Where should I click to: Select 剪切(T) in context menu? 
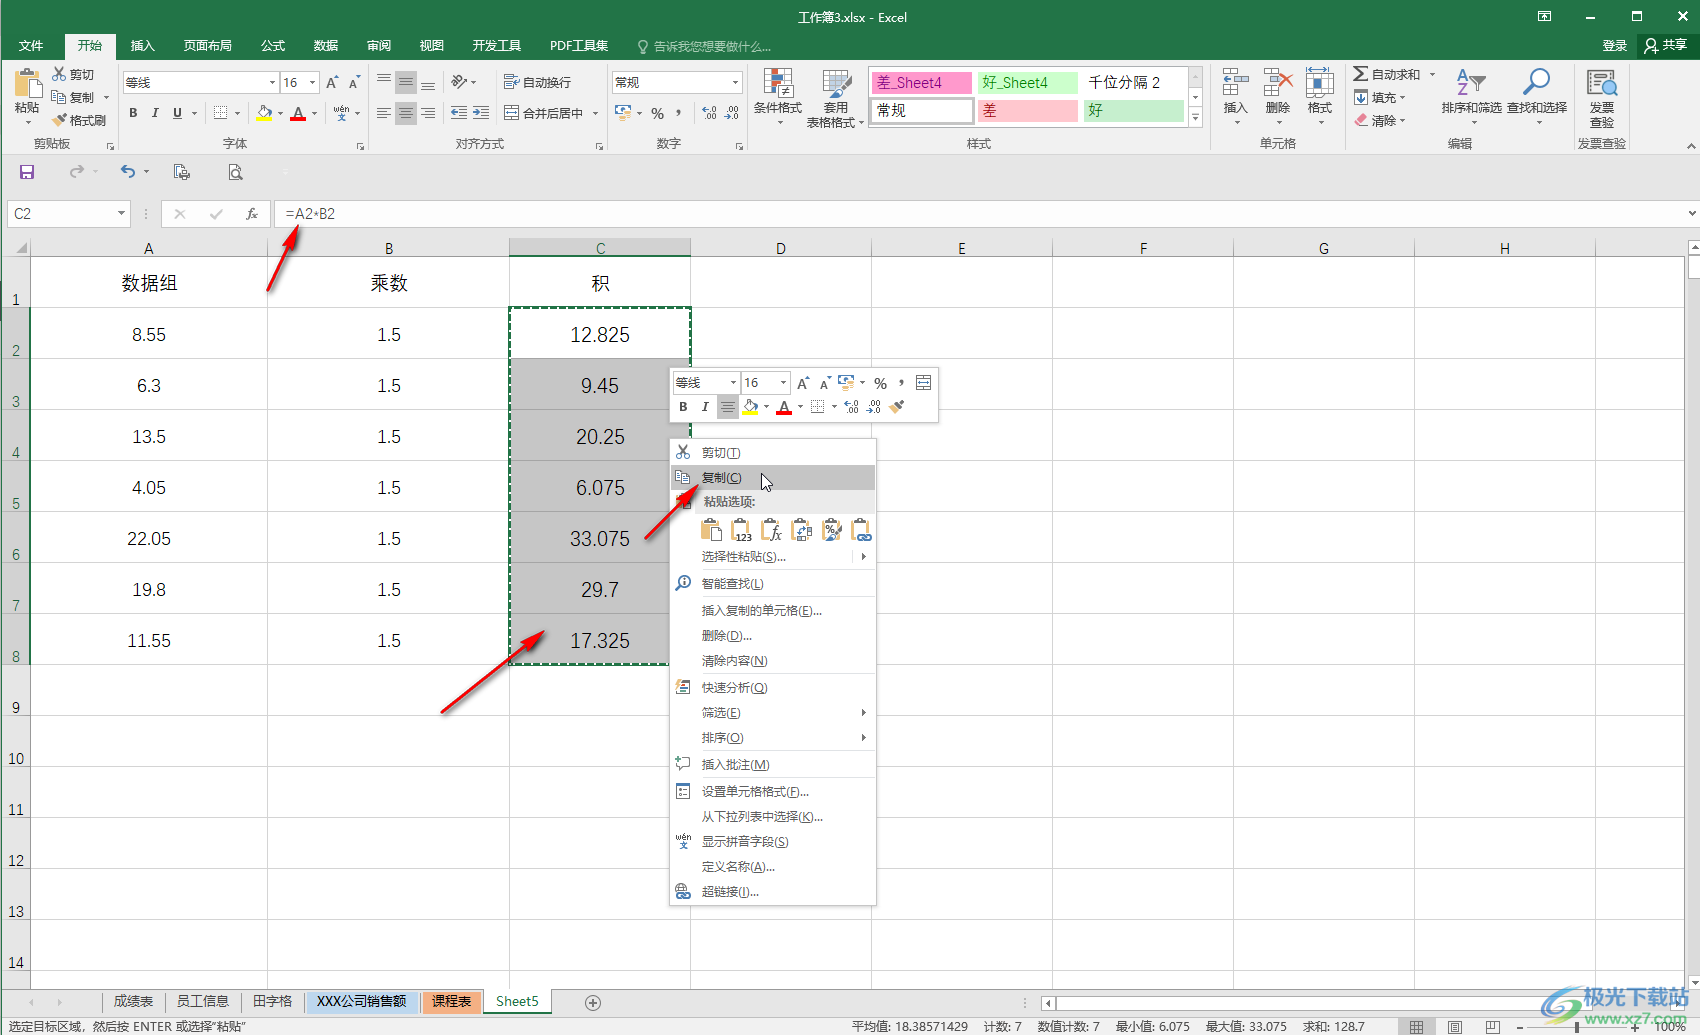(773, 453)
